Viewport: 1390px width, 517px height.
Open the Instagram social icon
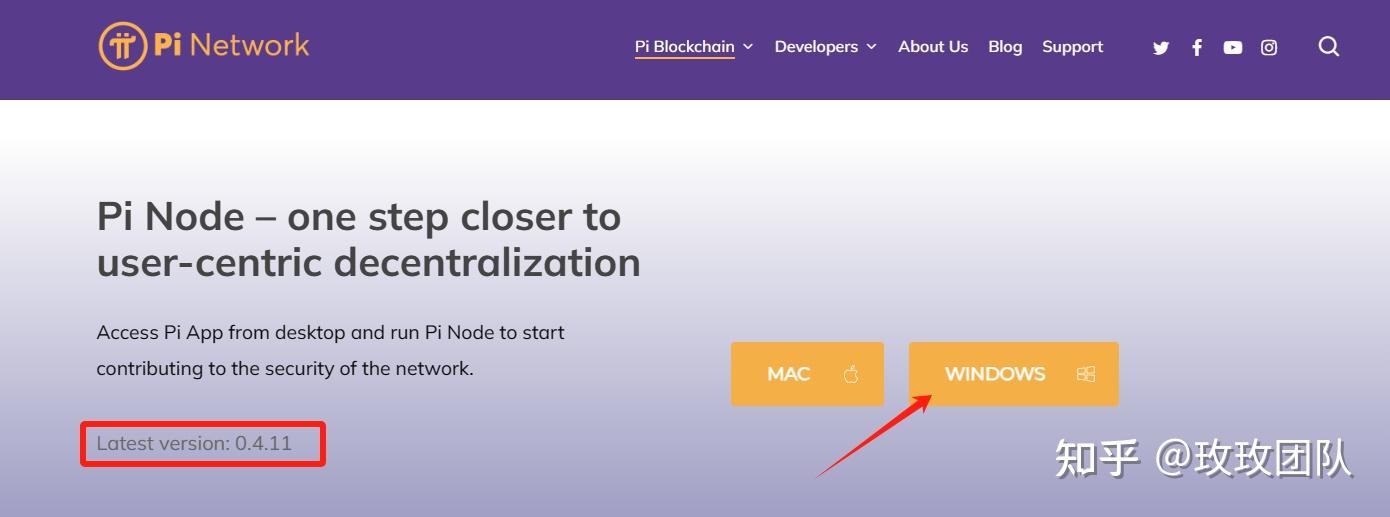pos(1269,47)
